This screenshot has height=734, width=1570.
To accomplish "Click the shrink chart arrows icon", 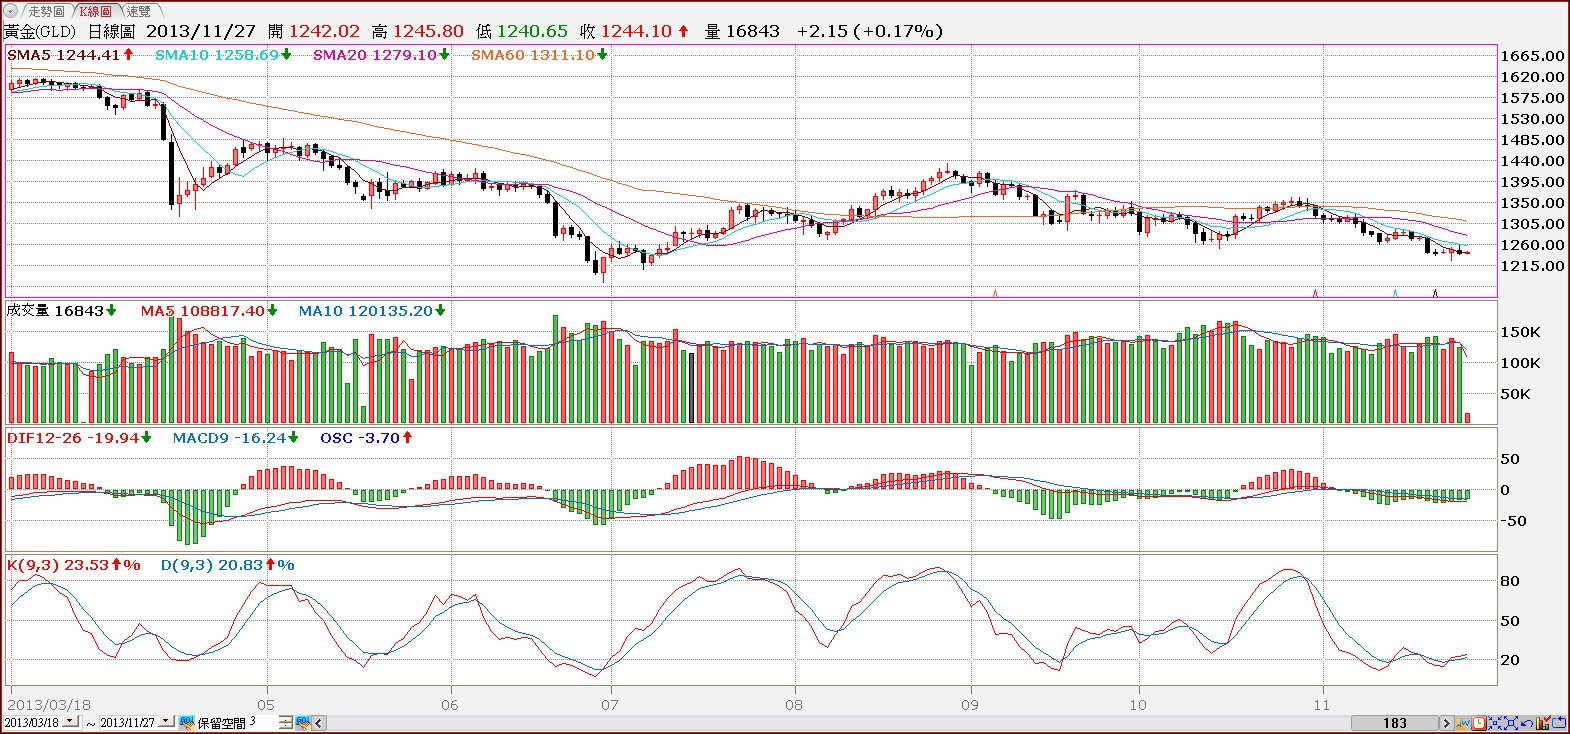I will 1495,723.
